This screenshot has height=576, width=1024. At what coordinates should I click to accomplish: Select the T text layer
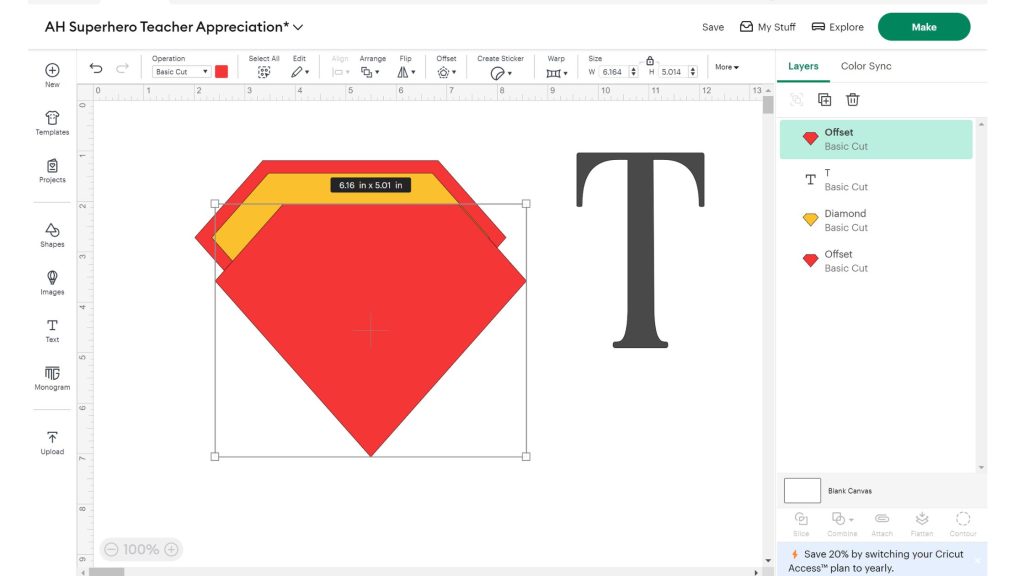click(876, 180)
